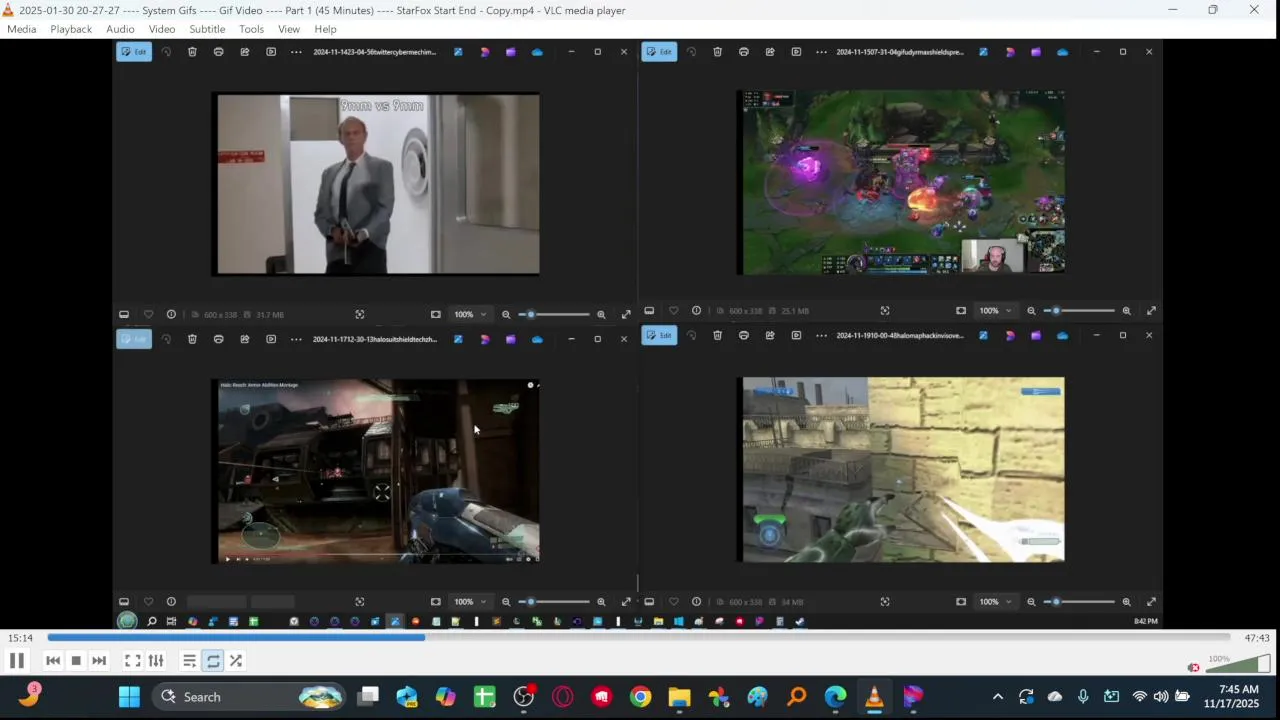Open the Video menu
The width and height of the screenshot is (1280, 720).
point(162,29)
